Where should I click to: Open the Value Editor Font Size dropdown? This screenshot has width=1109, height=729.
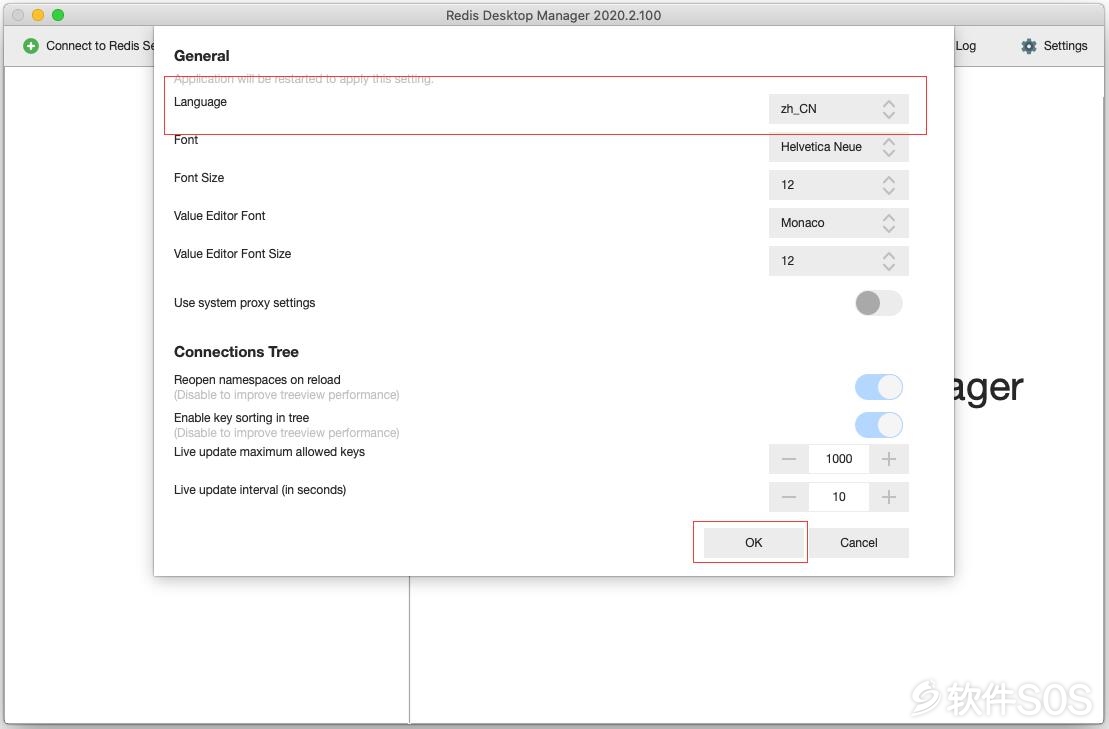click(x=838, y=261)
